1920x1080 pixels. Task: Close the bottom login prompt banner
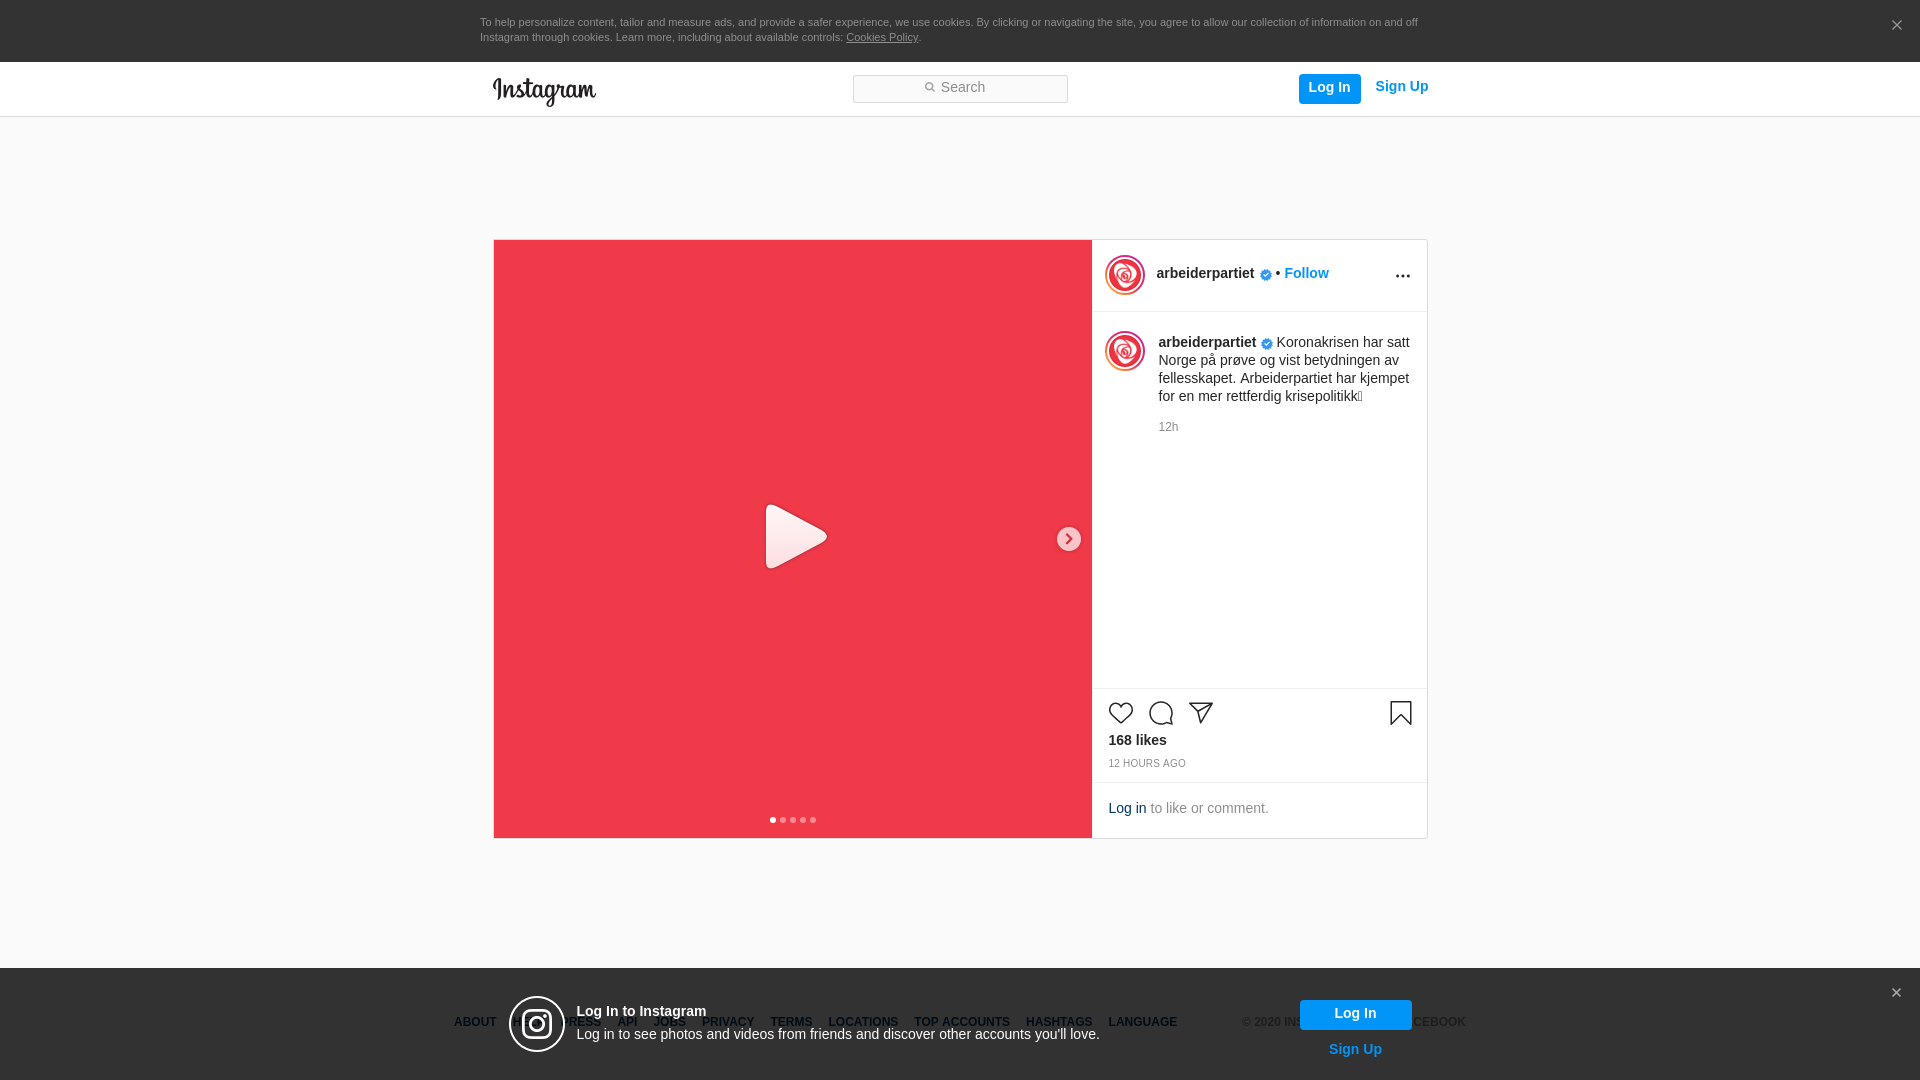click(1895, 993)
